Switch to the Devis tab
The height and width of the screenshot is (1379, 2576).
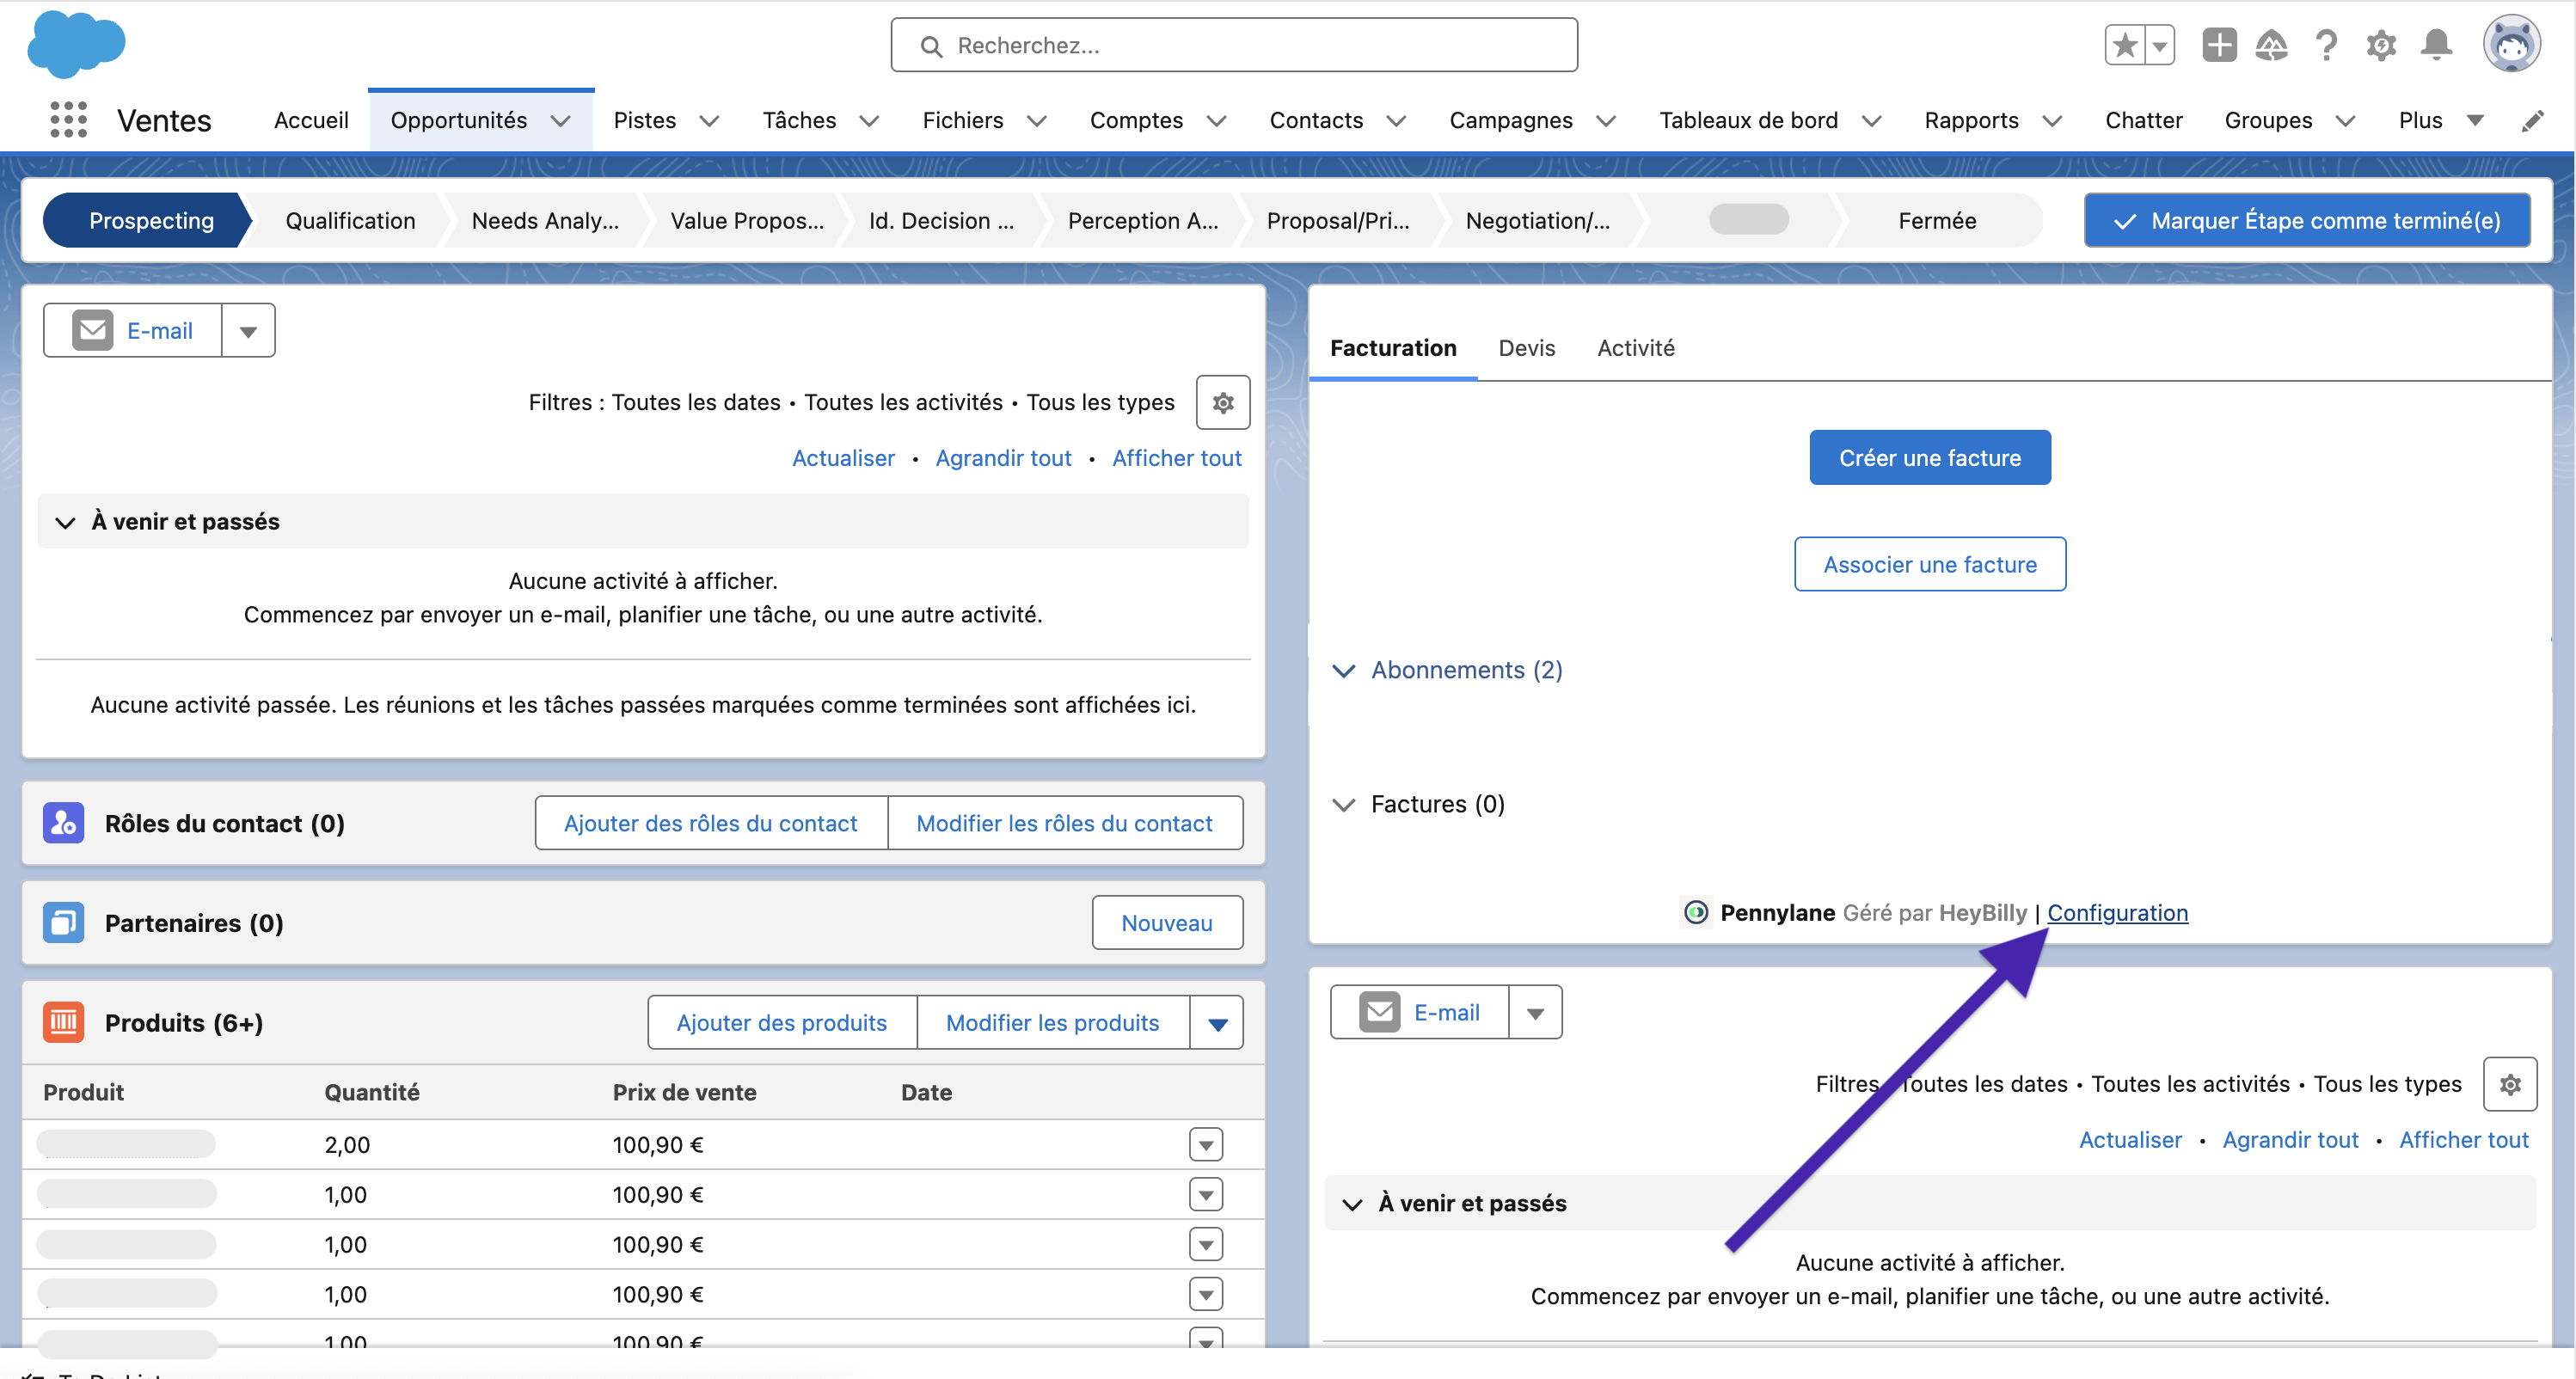coord(1526,348)
